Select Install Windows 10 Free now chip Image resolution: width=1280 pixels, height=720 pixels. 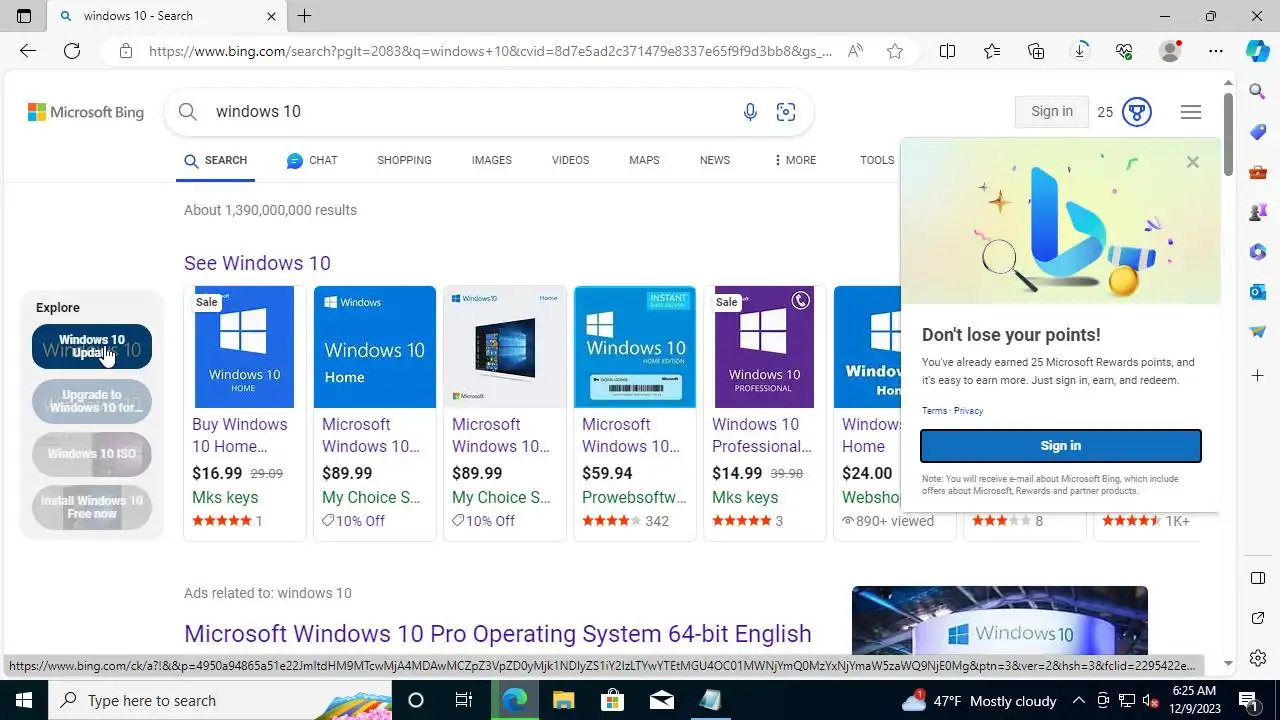pyautogui.click(x=92, y=507)
